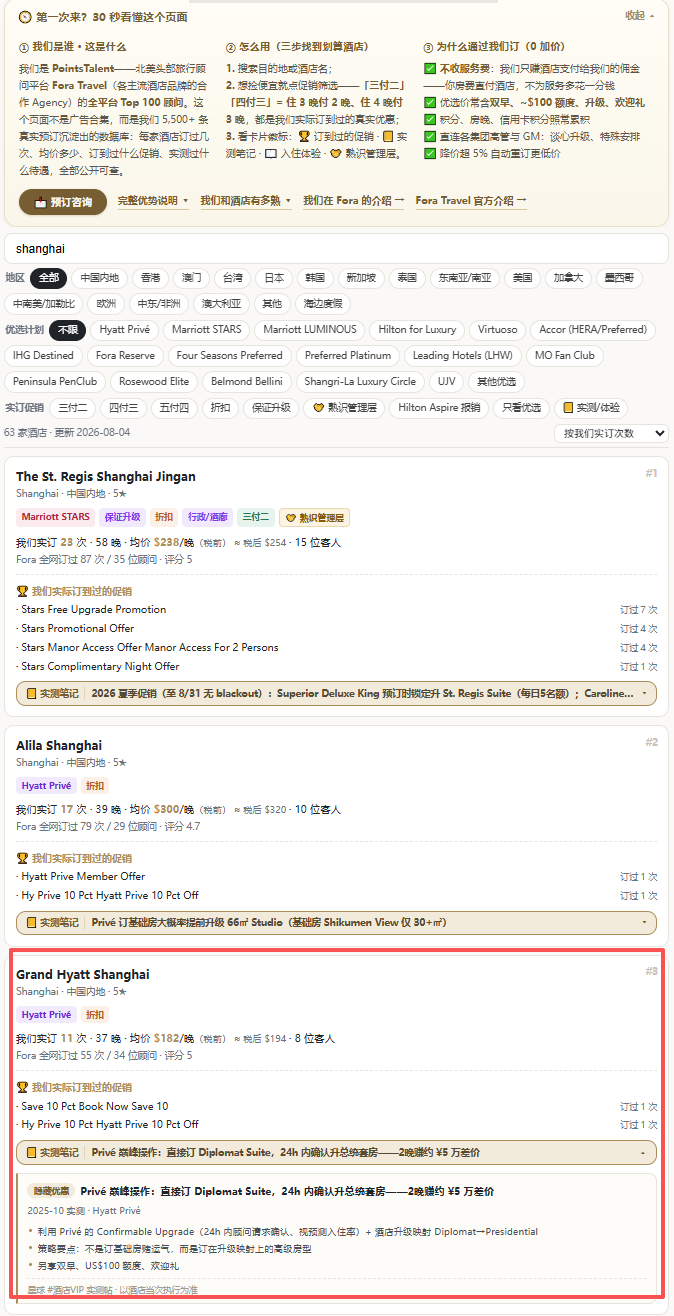Image resolution: width=674 pixels, height=1316 pixels.
Task: Expand 我们和酒店有多熟 section
Action: click(245, 201)
